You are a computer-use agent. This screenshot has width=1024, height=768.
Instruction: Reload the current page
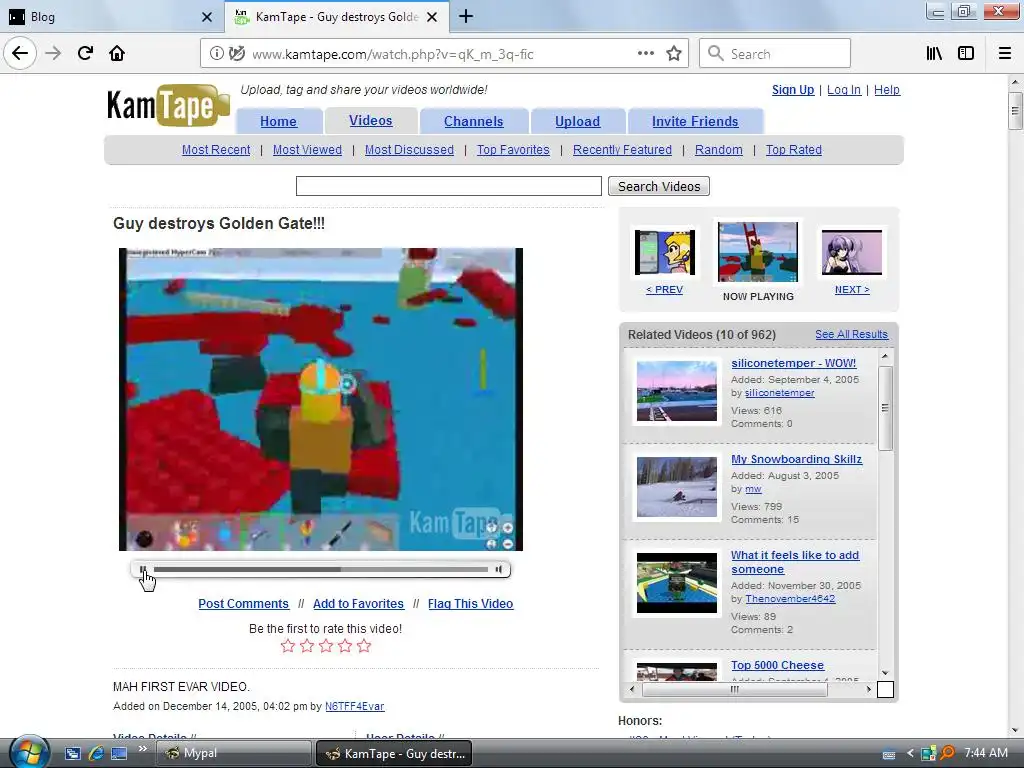[85, 53]
